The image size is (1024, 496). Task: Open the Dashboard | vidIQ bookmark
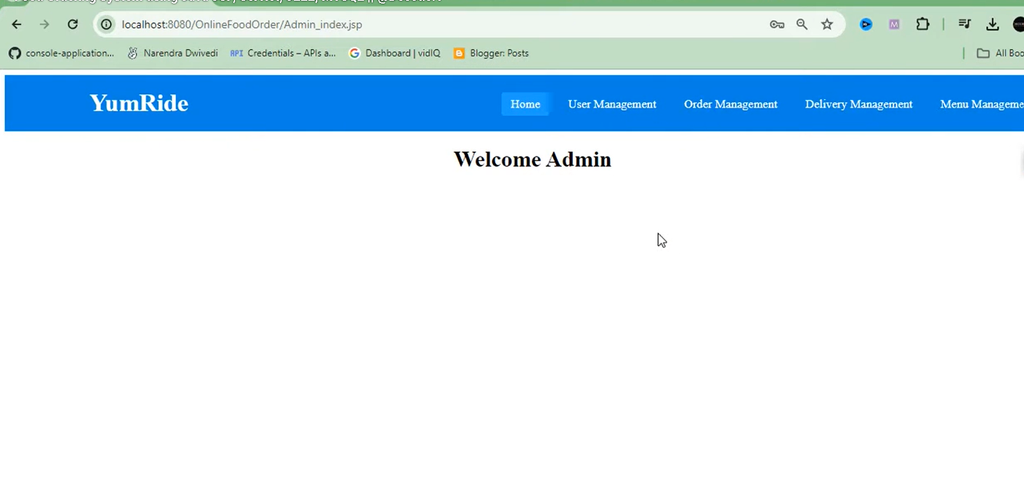pos(394,54)
